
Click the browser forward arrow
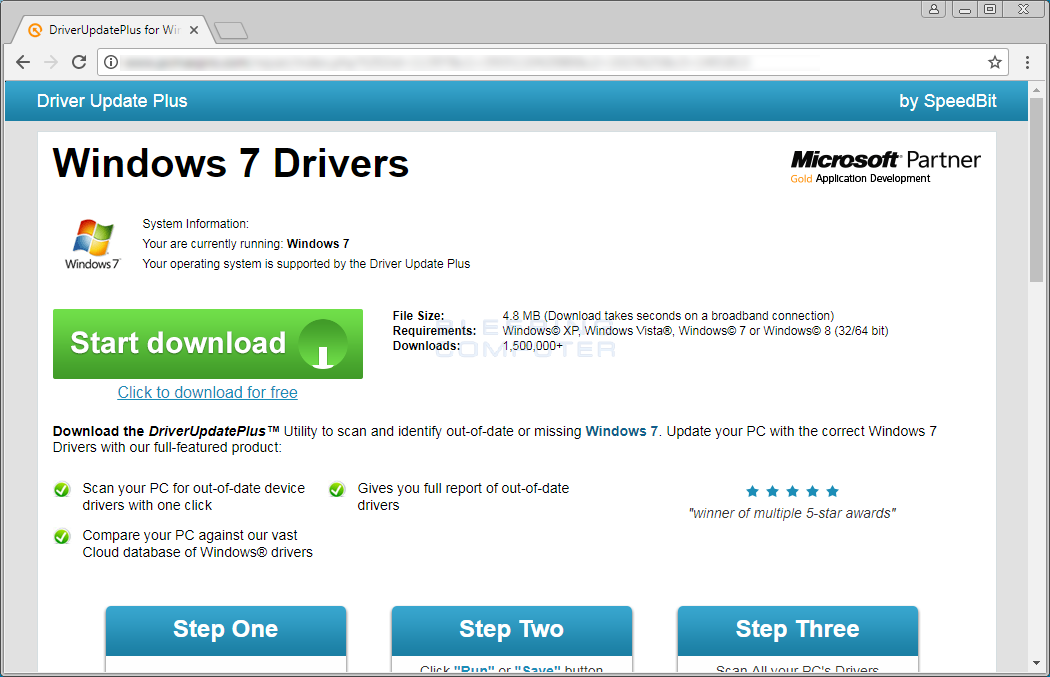click(51, 62)
